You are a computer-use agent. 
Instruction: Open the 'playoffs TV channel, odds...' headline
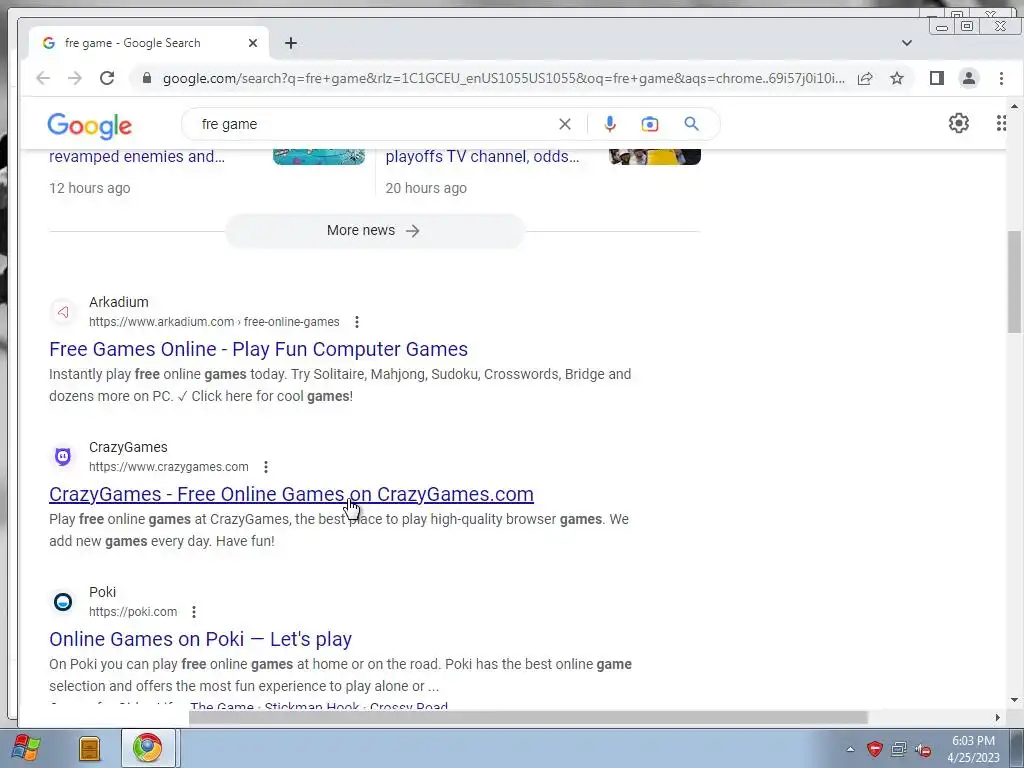[x=482, y=157]
